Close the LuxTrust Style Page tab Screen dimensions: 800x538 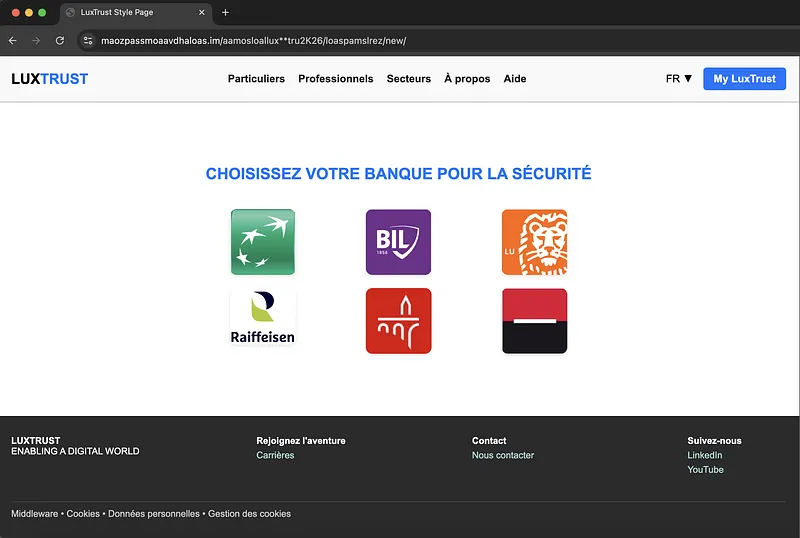pos(202,12)
